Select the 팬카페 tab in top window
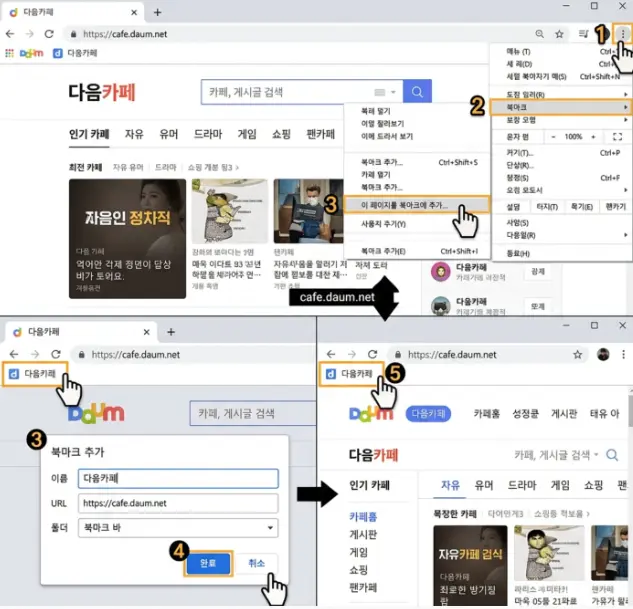 (x=321, y=134)
